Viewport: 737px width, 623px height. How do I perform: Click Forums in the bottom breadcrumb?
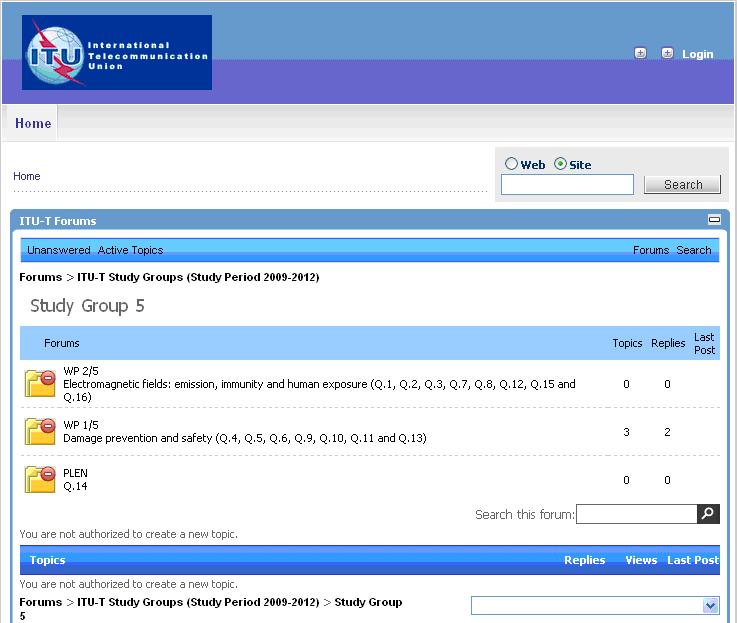pos(40,602)
